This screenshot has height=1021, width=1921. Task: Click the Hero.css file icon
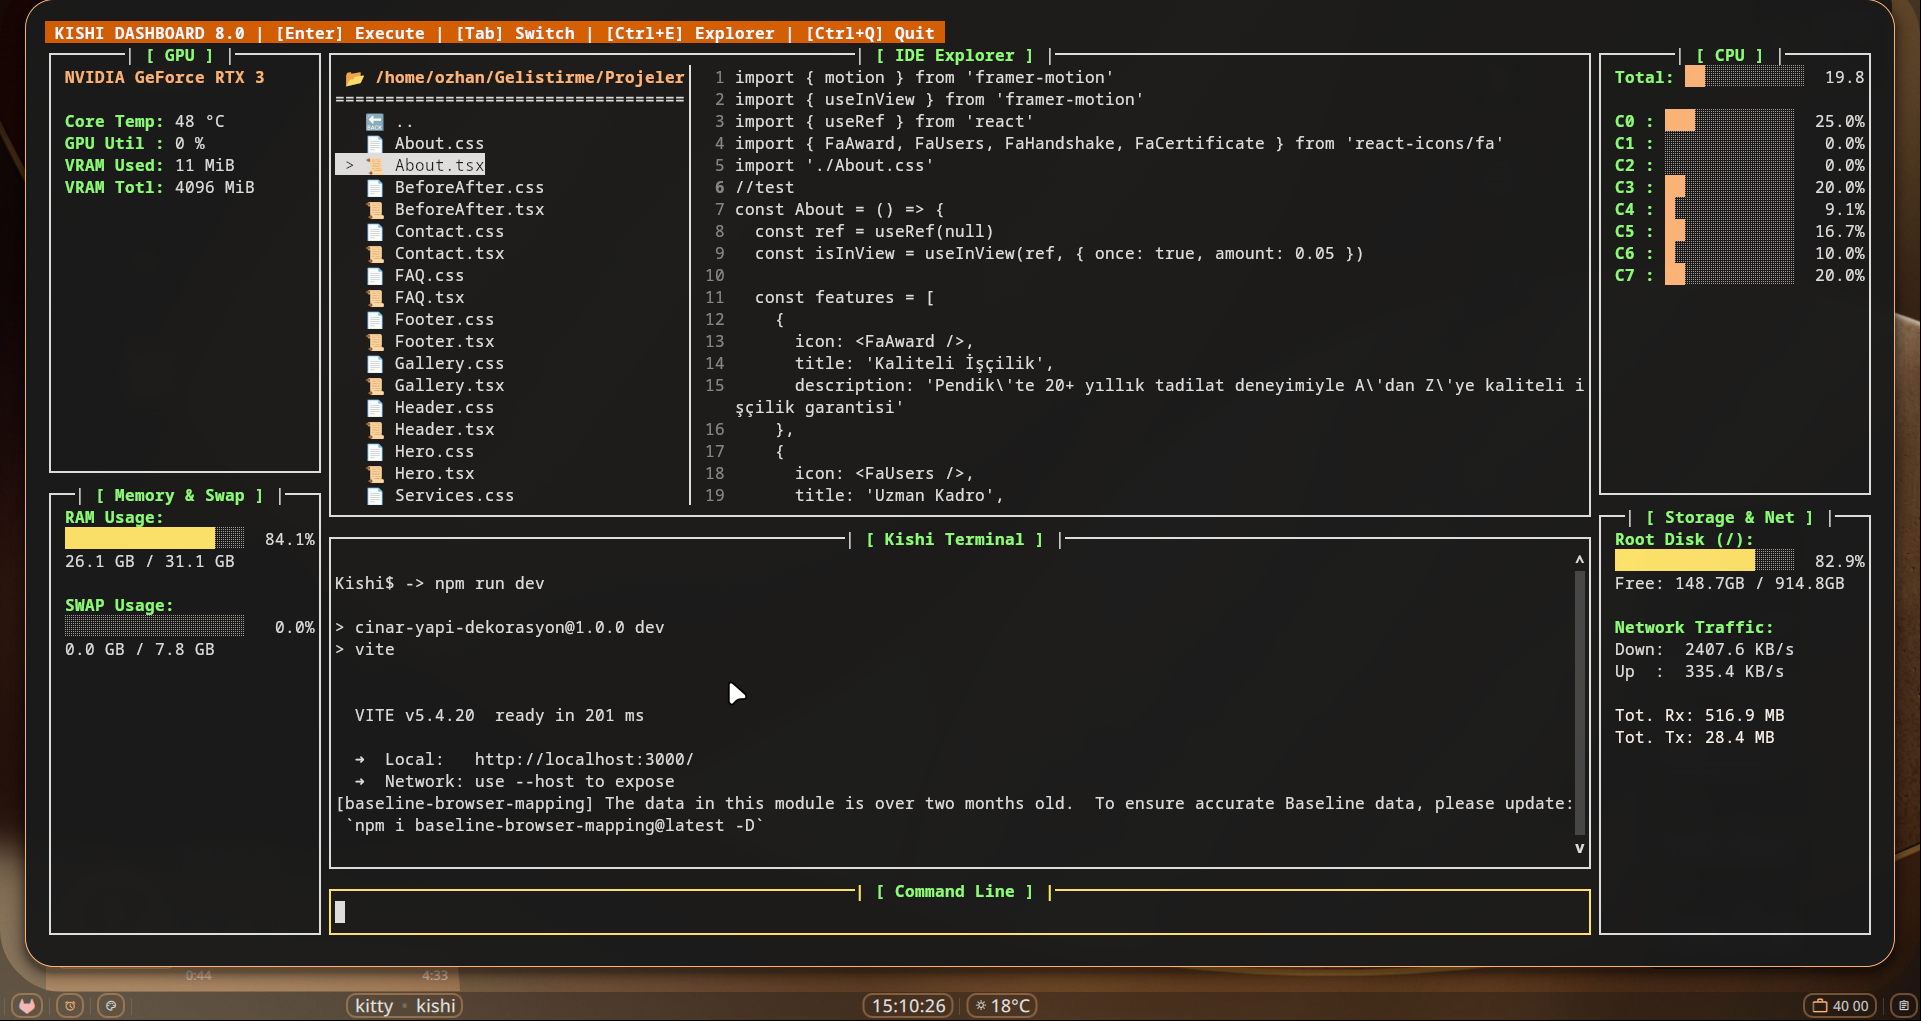pos(375,452)
